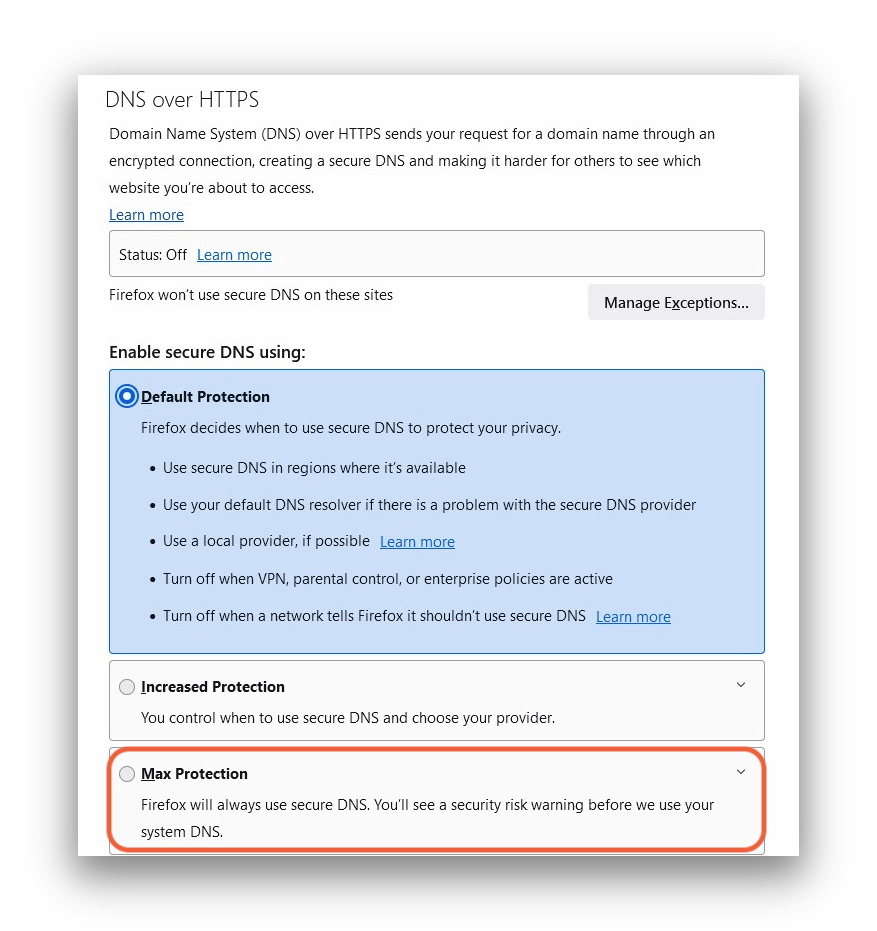Screen dimensions: 877x931
Task: Click the Increased Protection heading text
Action: [x=212, y=687]
